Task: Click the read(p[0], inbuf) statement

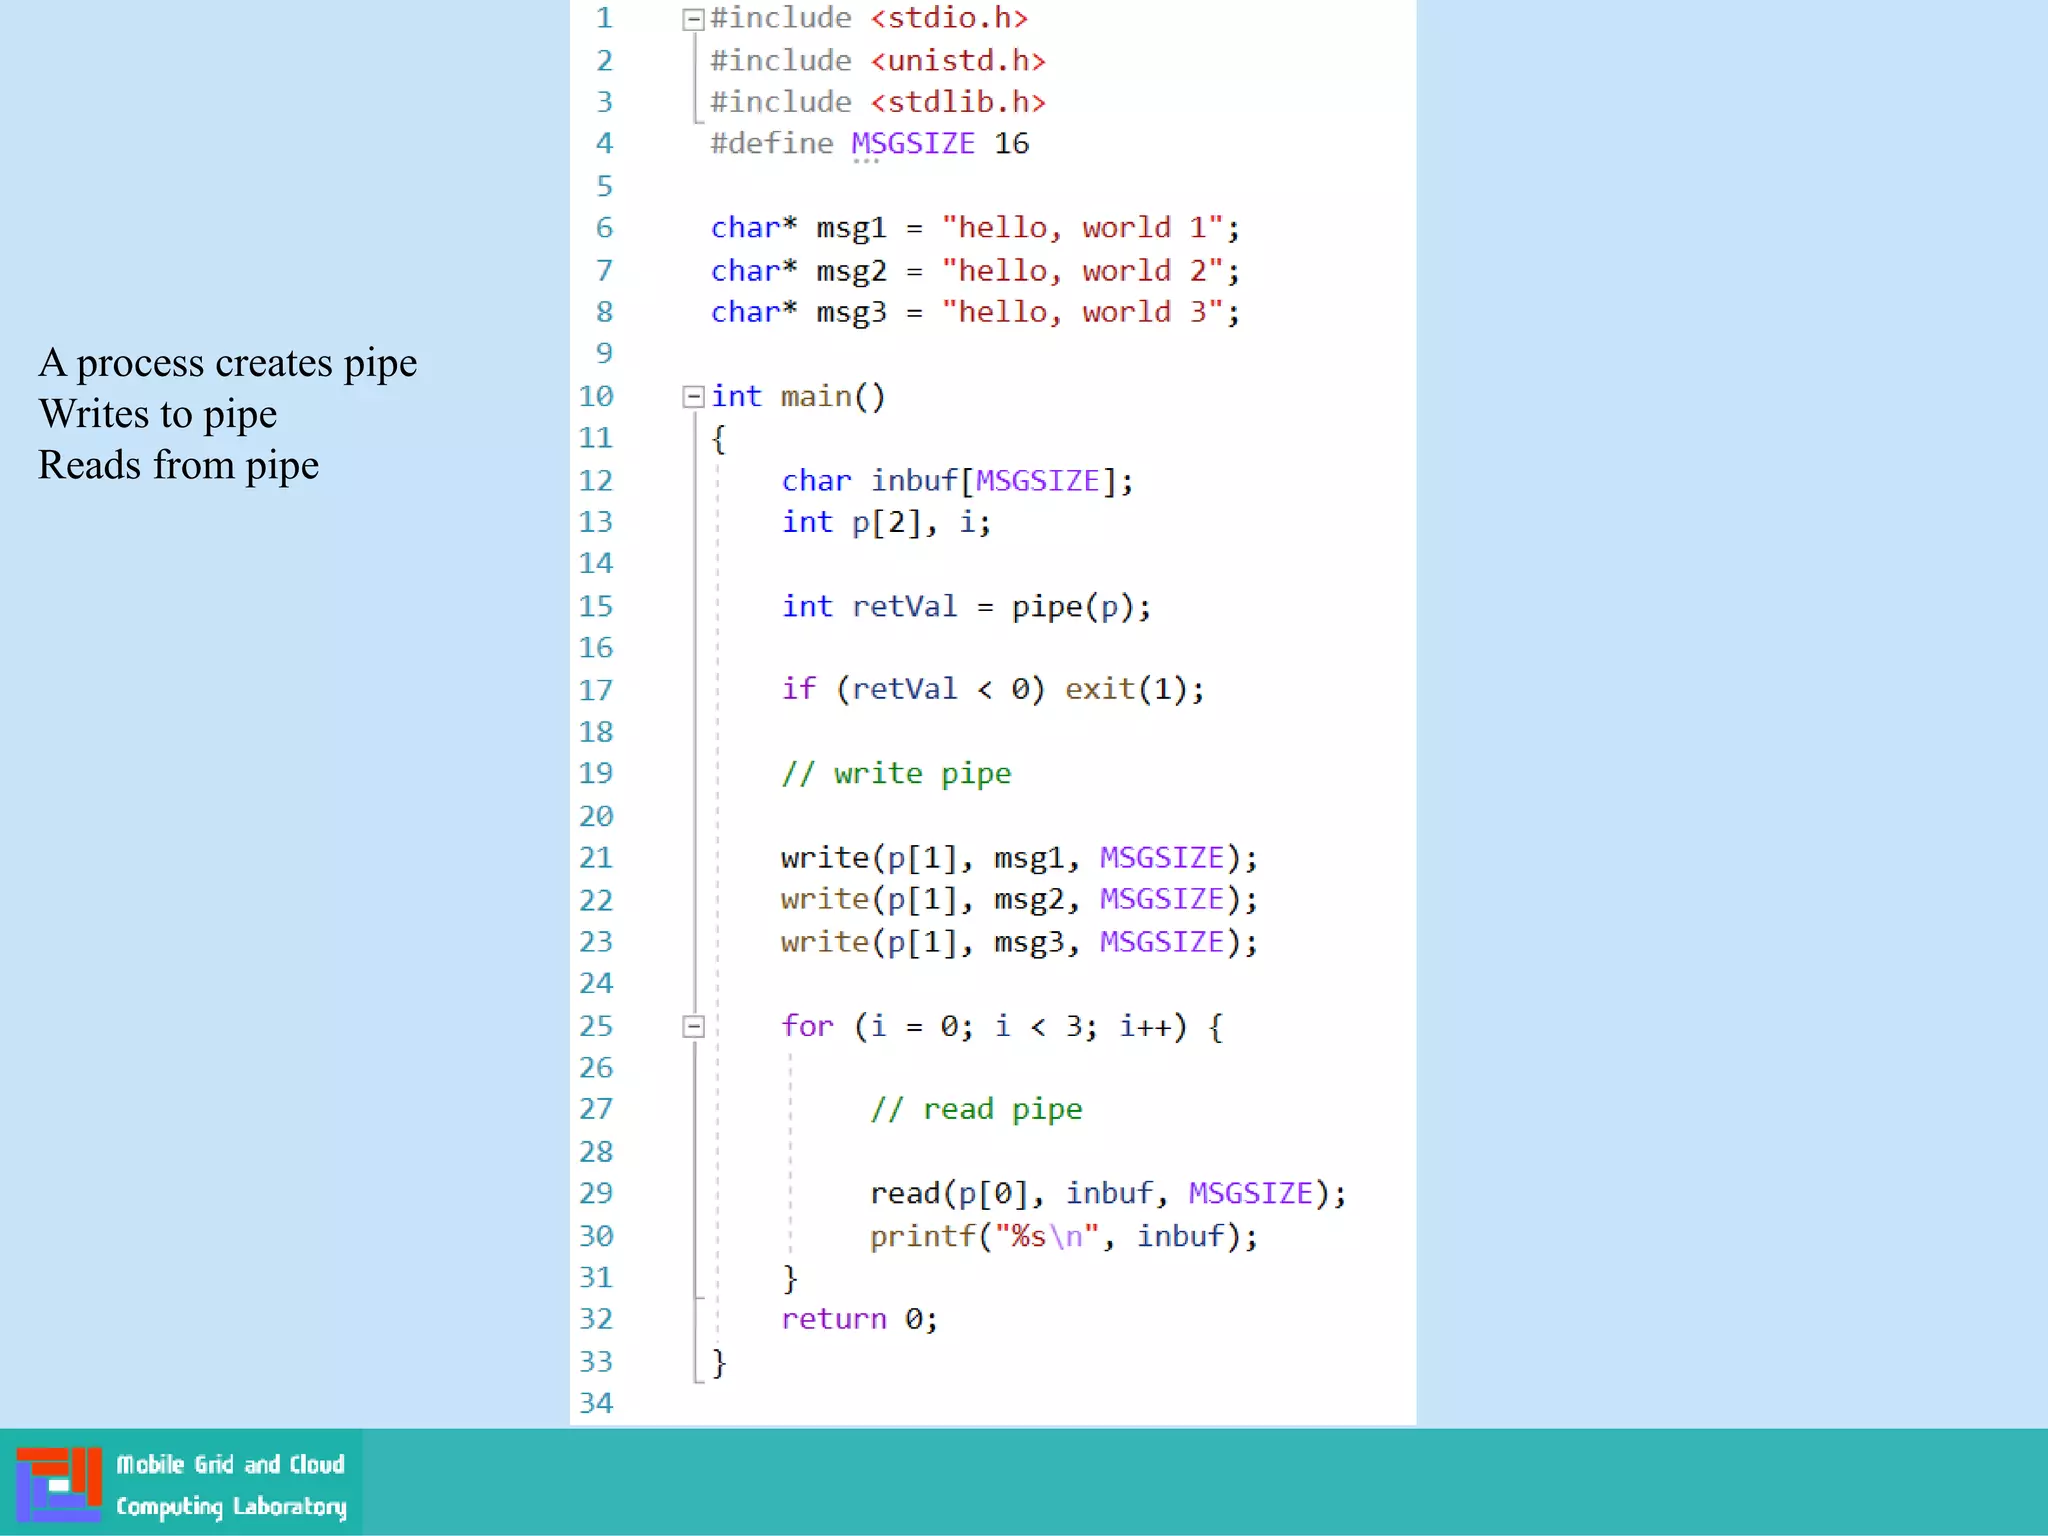Action: click(1107, 1193)
